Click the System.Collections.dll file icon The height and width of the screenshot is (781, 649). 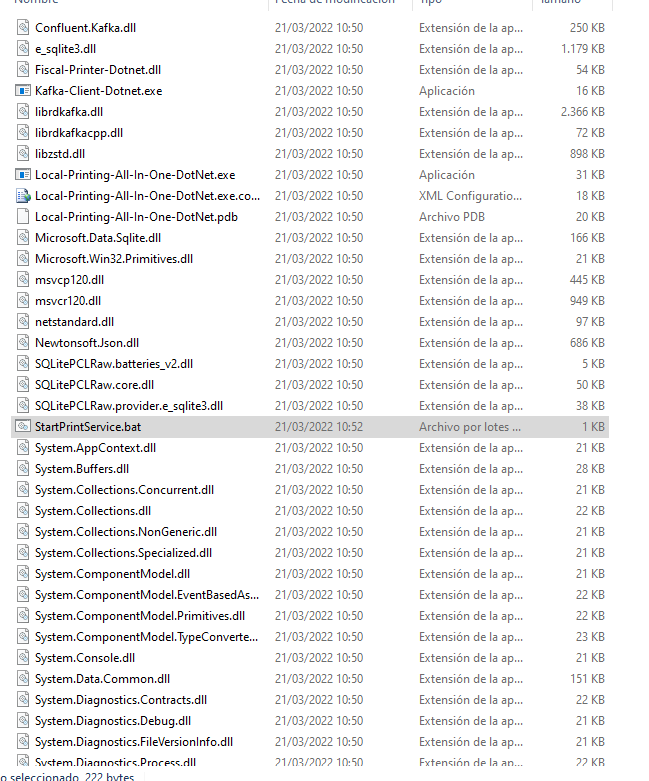23,511
